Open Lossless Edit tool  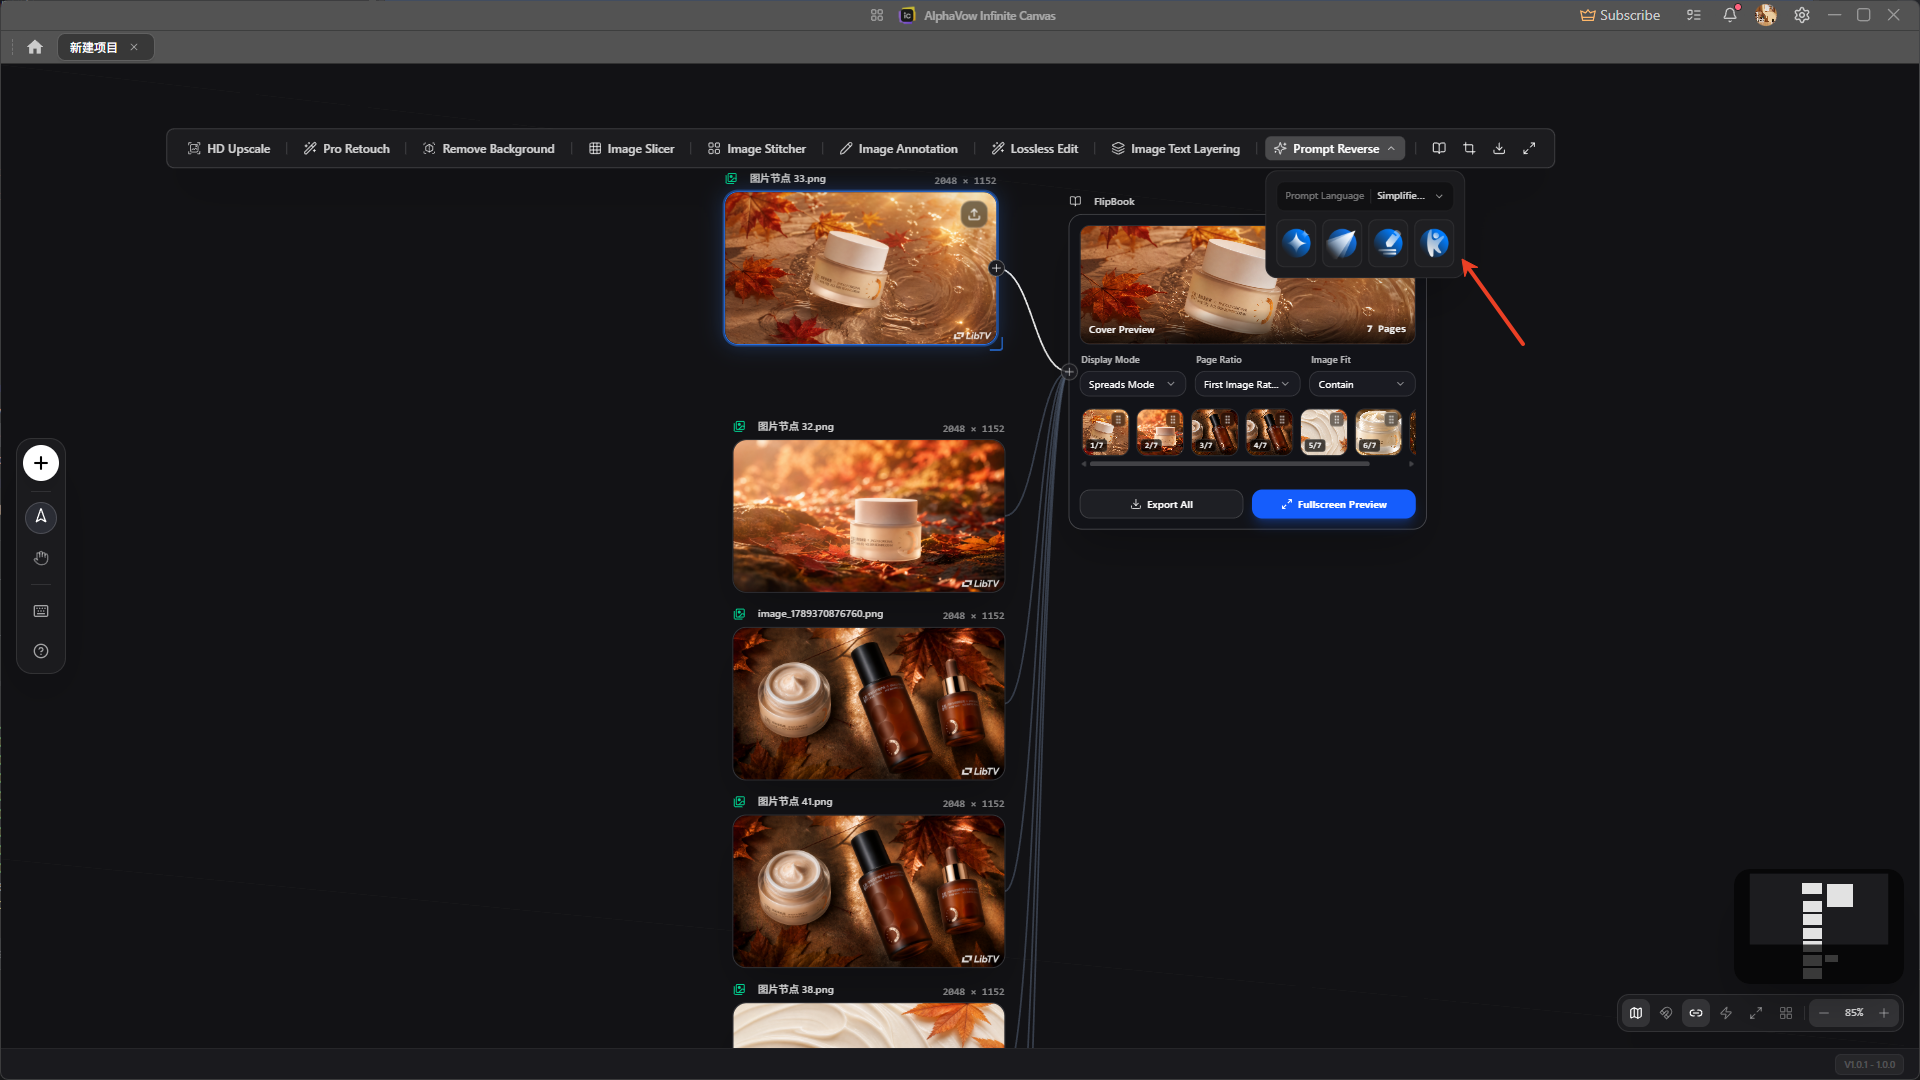(1034, 148)
